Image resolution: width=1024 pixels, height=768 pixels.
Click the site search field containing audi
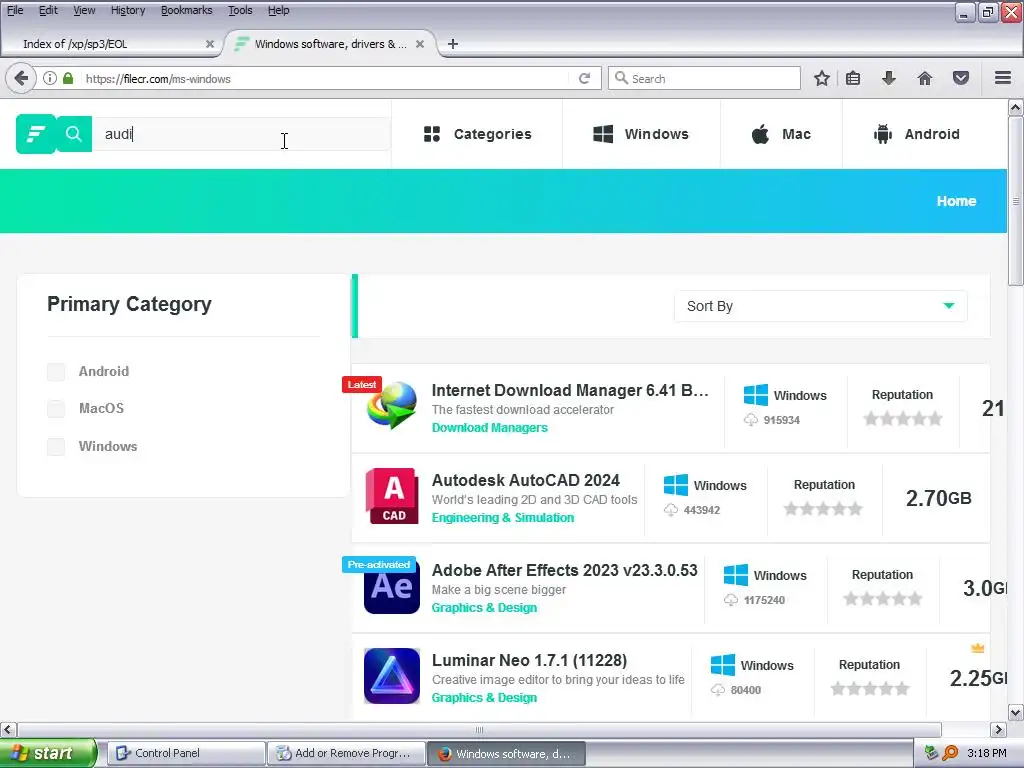pos(241,134)
